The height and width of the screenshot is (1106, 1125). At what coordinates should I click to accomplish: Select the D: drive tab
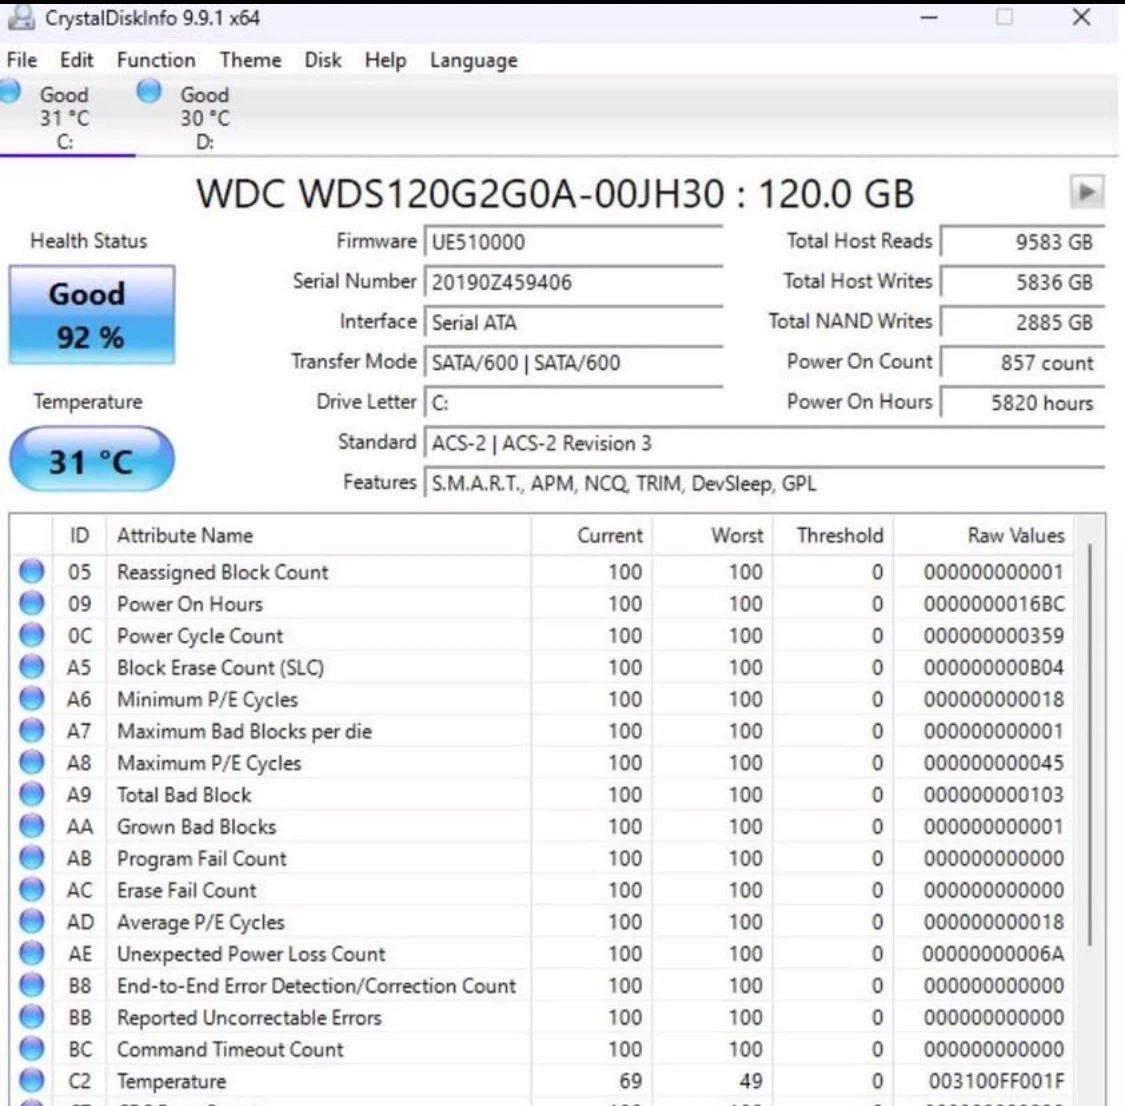click(204, 117)
